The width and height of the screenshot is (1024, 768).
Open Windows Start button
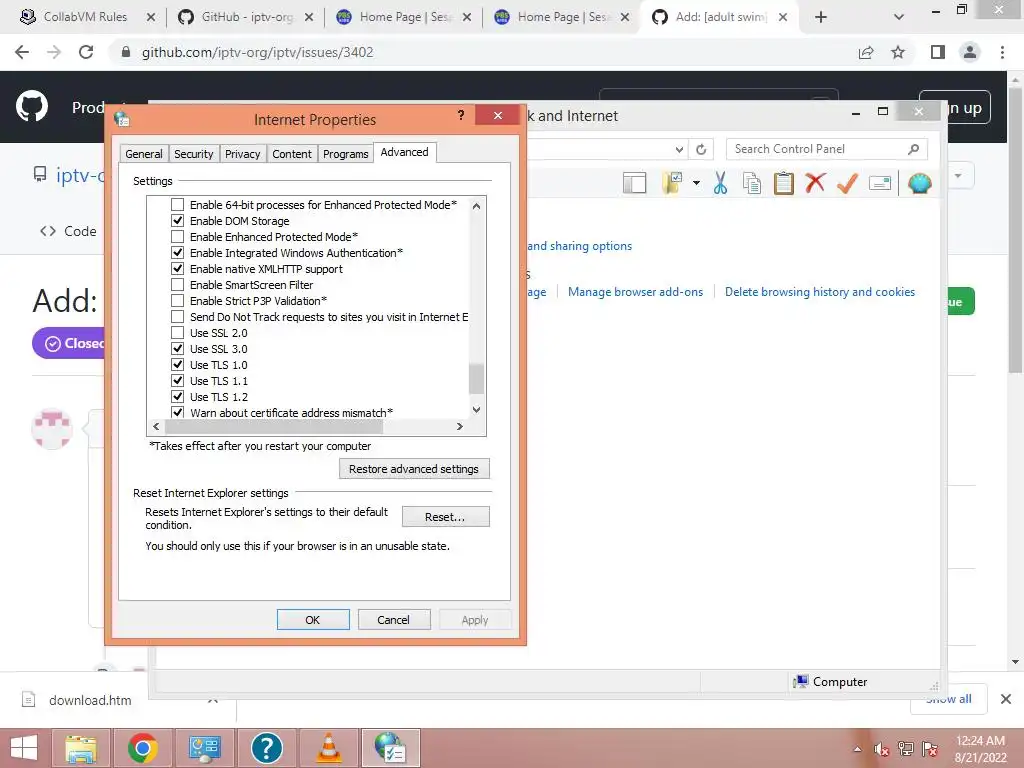coord(24,748)
